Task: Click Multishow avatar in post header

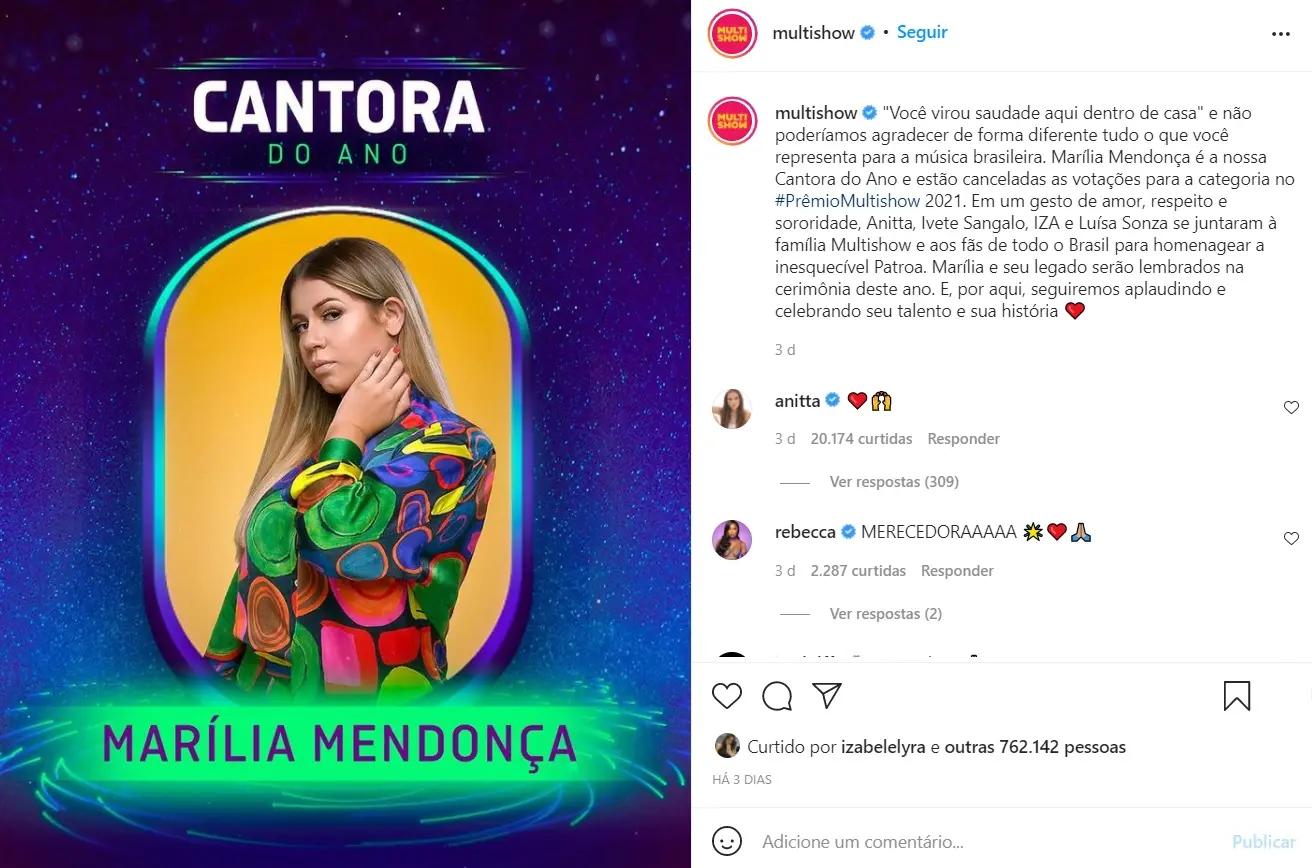Action: click(x=732, y=33)
